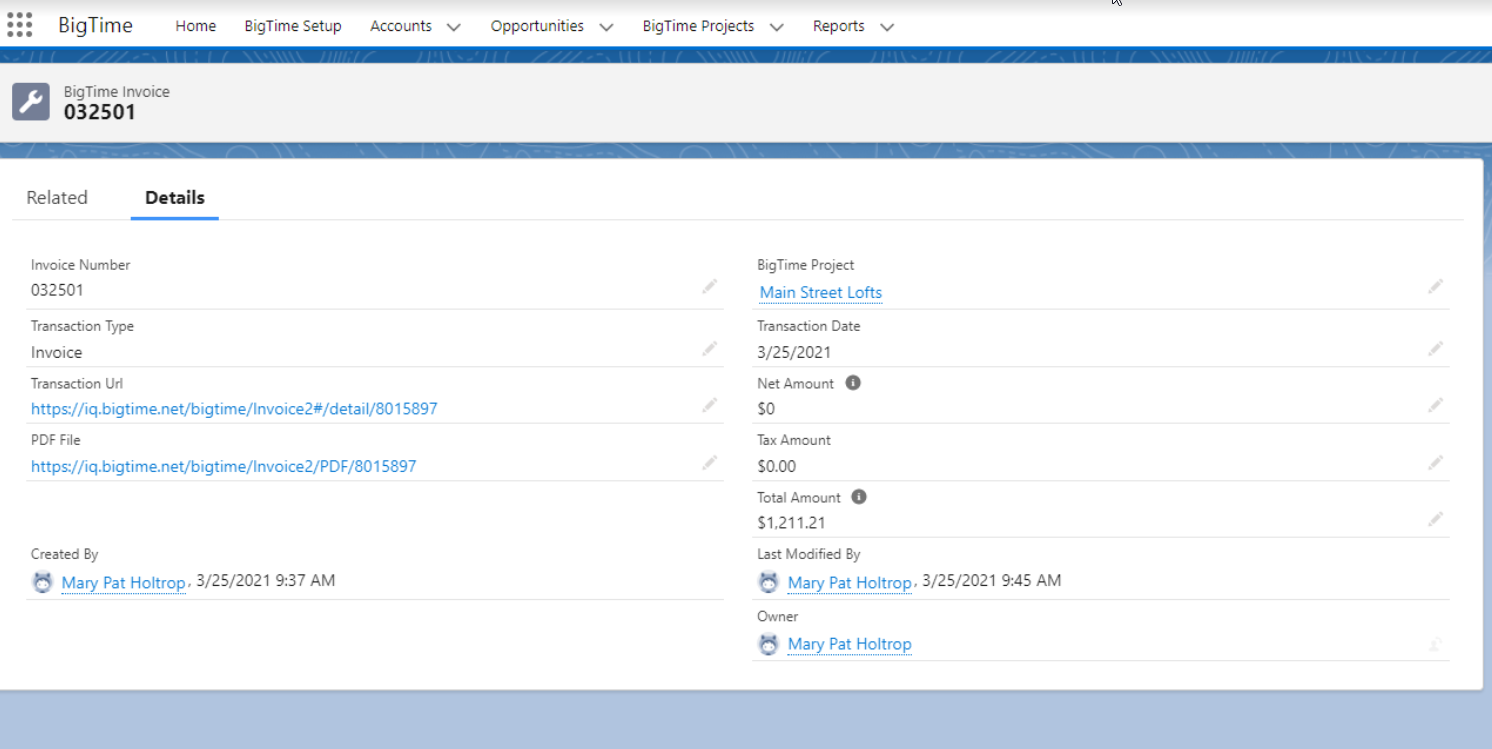The width and height of the screenshot is (1492, 749).
Task: Expand the Accounts menu chevron
Action: (x=454, y=27)
